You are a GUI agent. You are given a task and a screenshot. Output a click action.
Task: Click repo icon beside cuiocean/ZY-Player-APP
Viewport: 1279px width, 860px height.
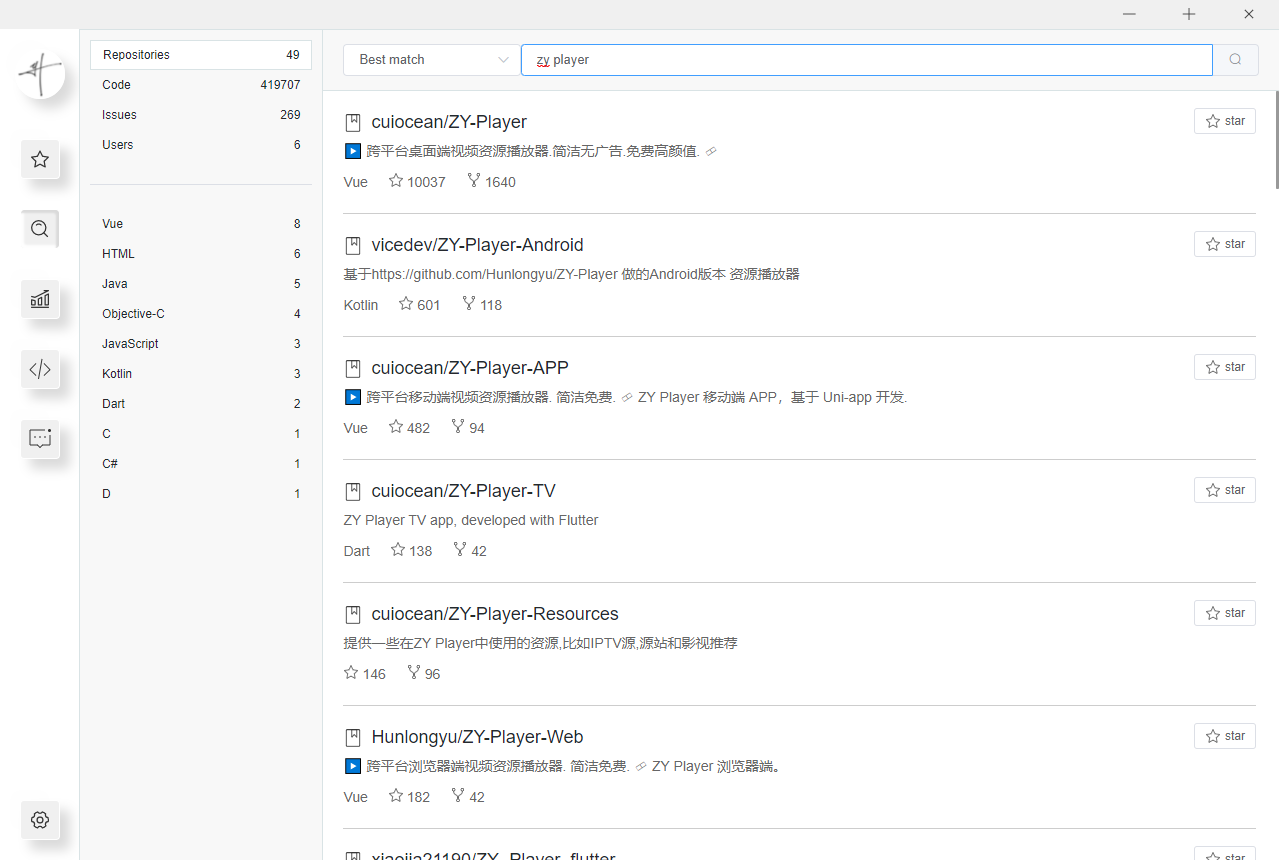[x=352, y=369]
